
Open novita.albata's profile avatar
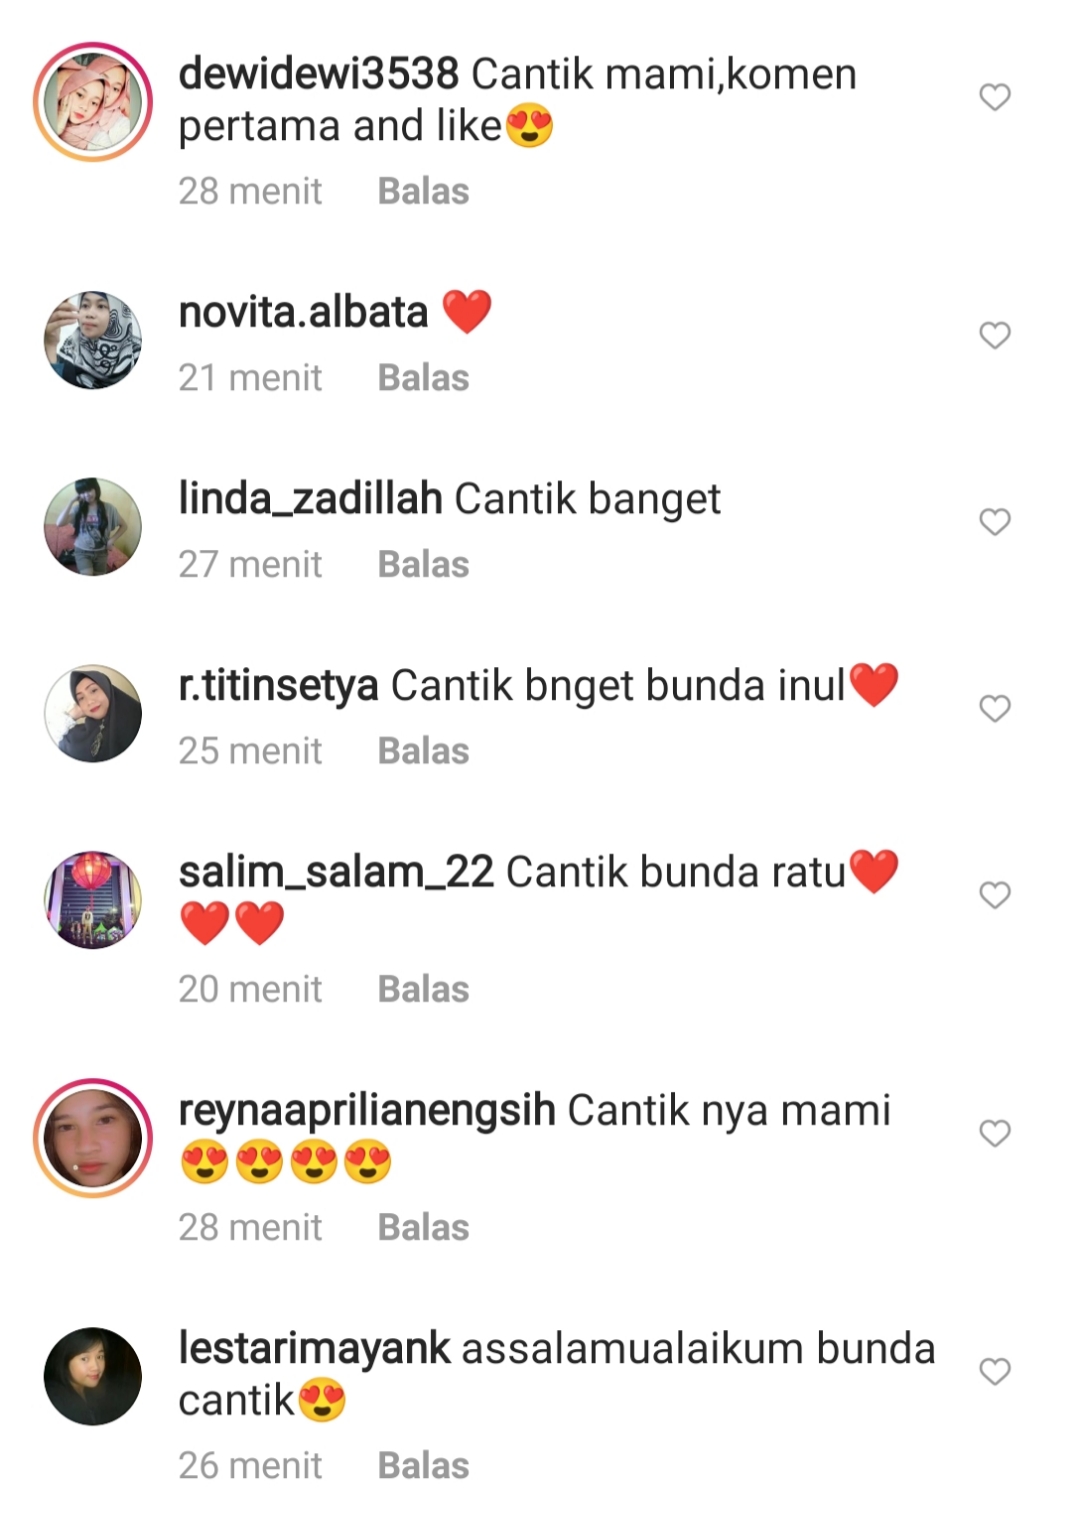93,340
